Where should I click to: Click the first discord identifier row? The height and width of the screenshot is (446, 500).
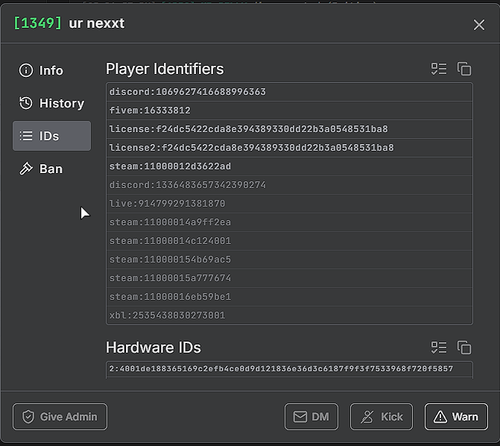pyautogui.click(x=289, y=92)
